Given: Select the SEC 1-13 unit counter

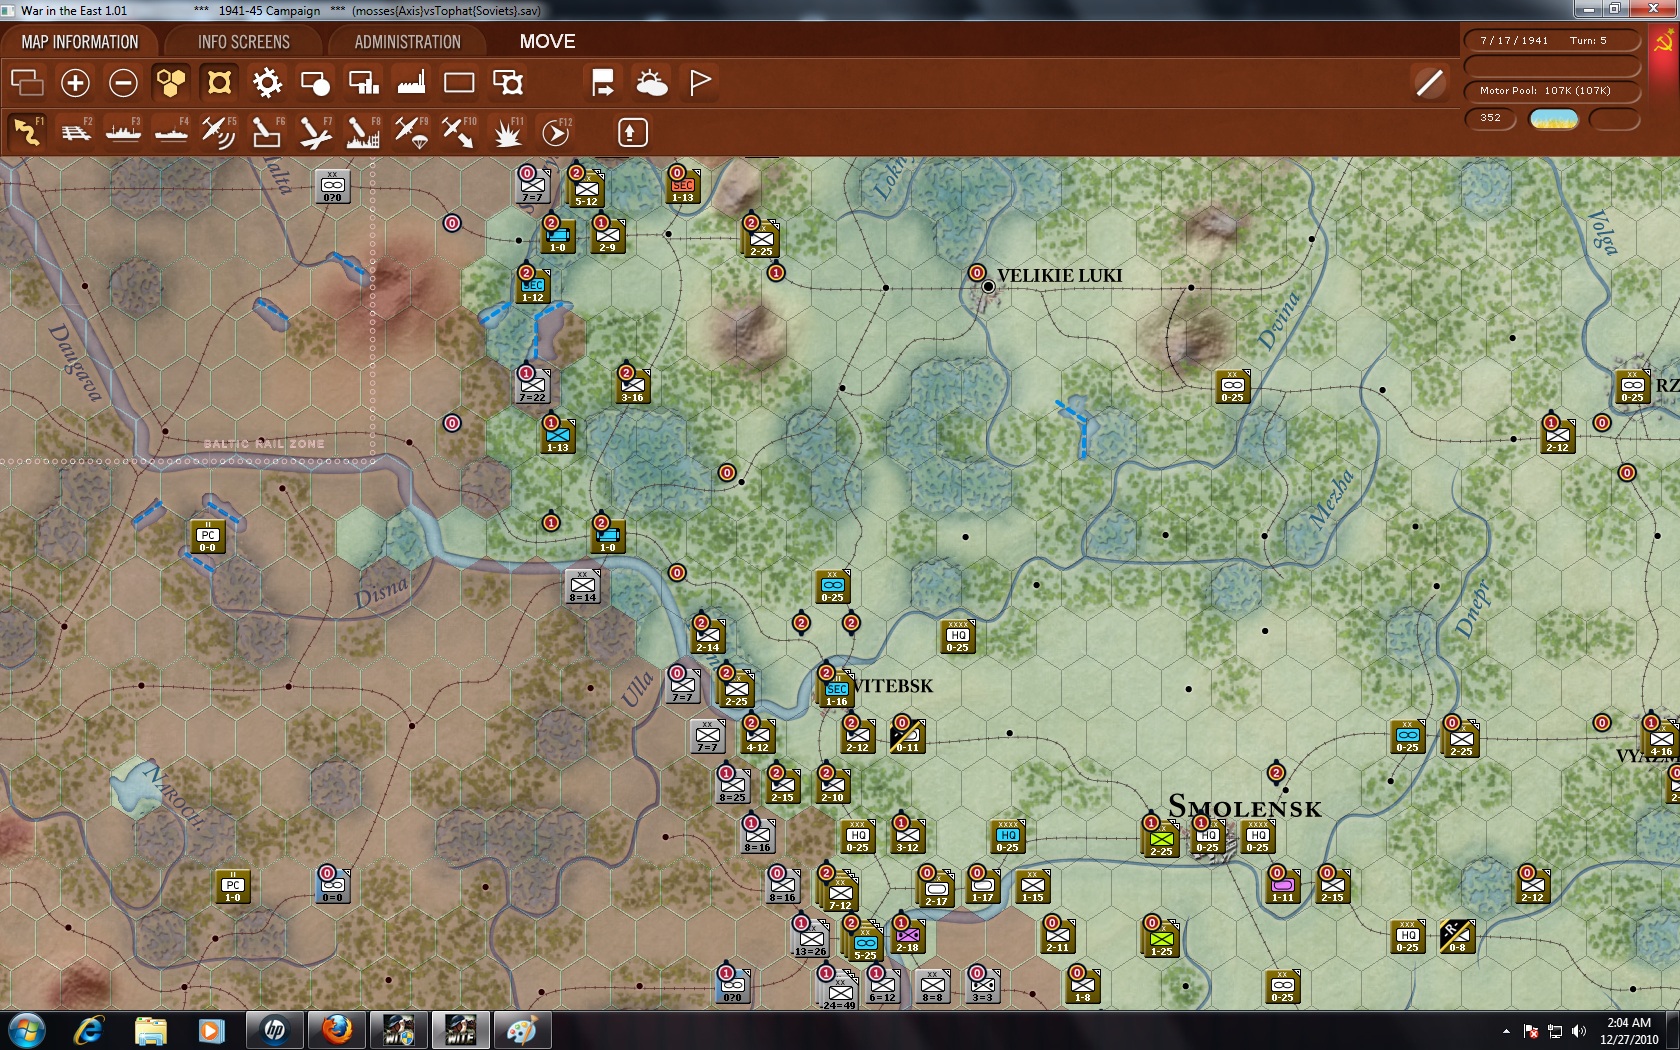Looking at the screenshot, I should (x=683, y=187).
